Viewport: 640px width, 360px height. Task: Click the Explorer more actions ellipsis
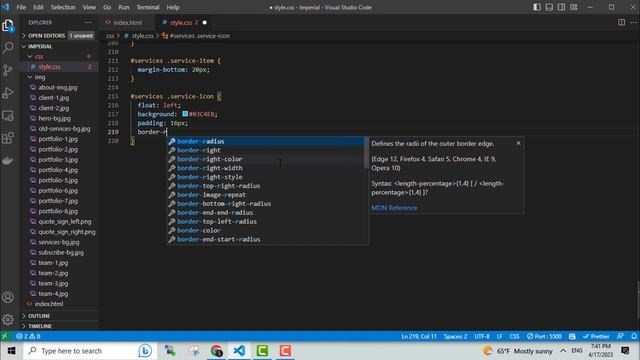[88, 22]
